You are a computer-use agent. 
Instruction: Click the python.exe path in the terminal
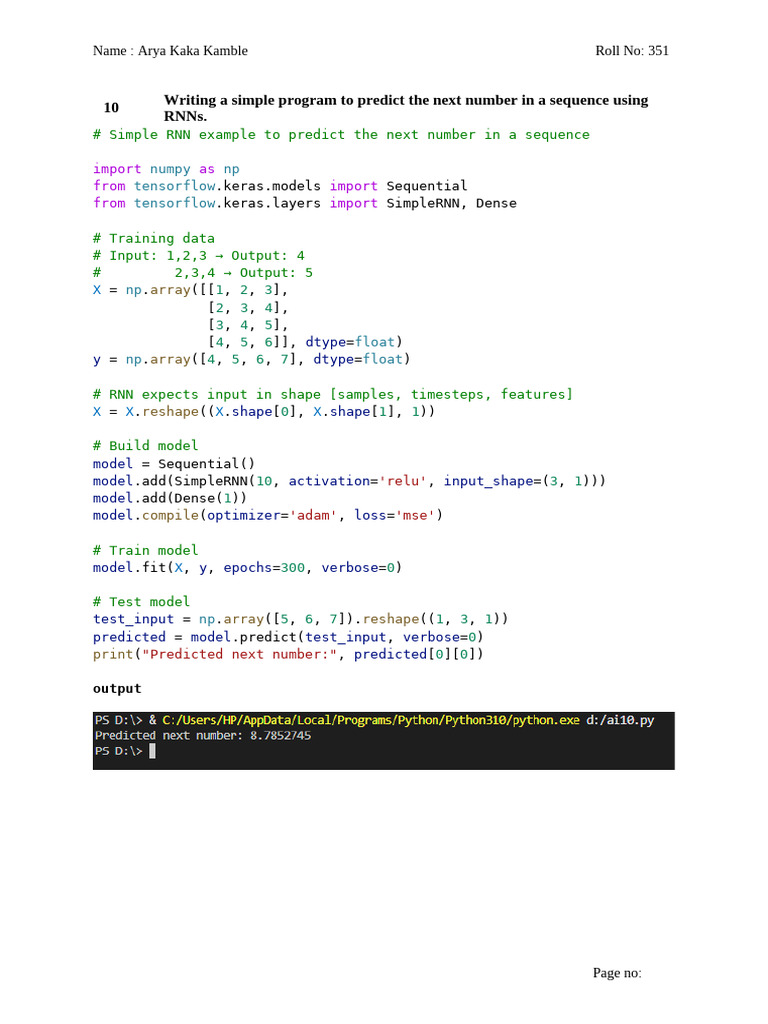point(371,720)
